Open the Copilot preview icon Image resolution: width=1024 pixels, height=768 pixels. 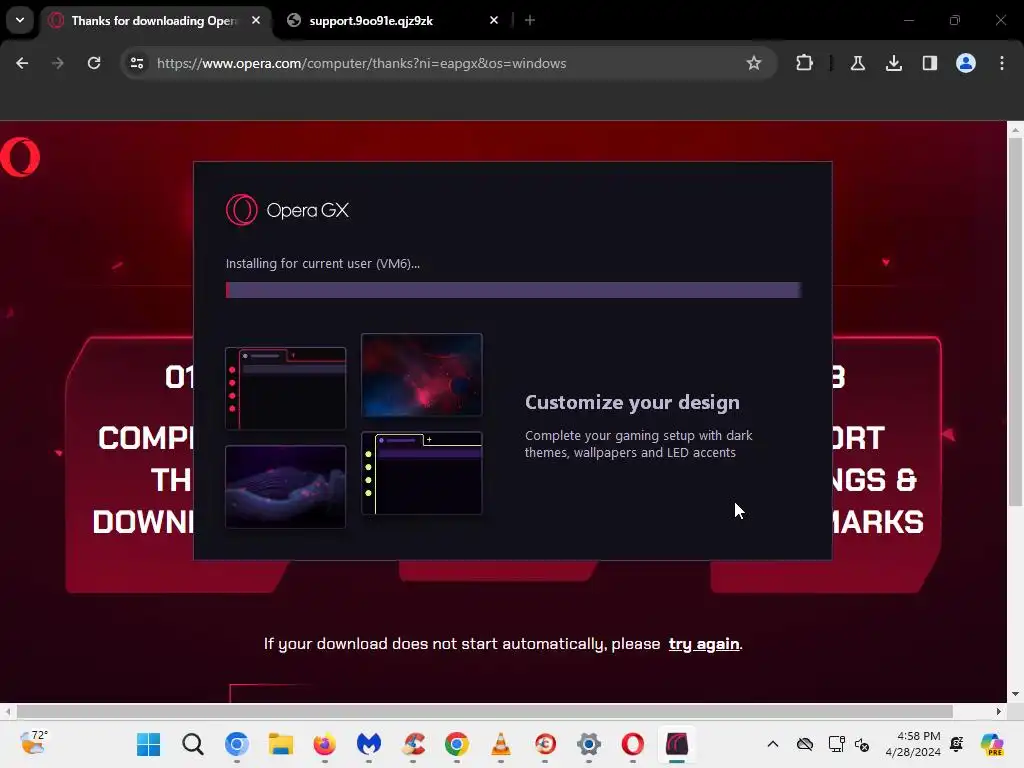tap(992, 744)
